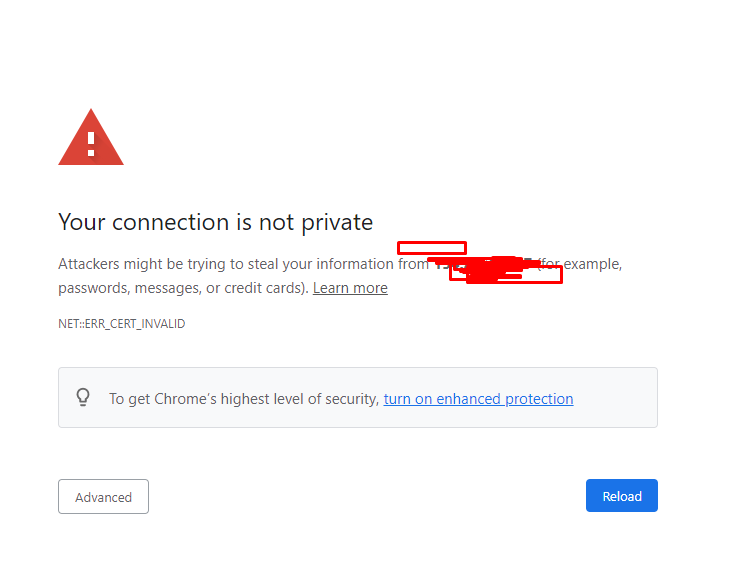Click the word 'private' in the heading

336,222
